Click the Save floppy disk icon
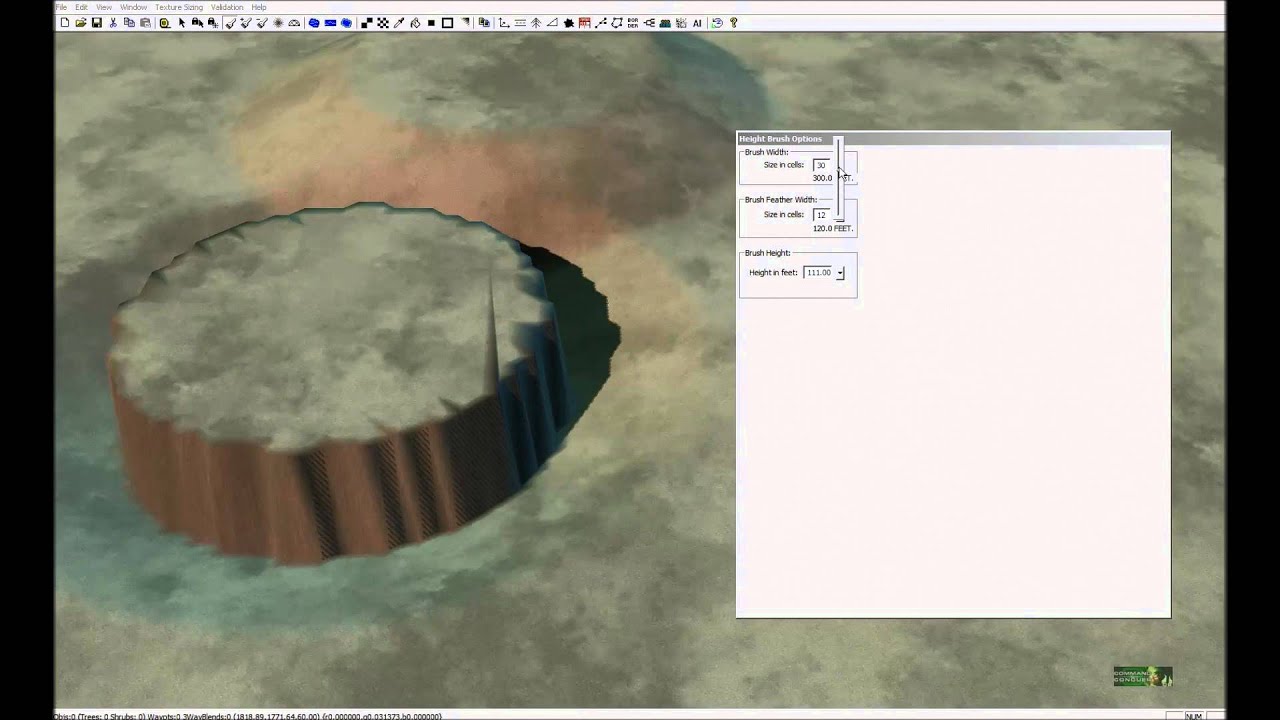Image resolution: width=1280 pixels, height=720 pixels. tap(97, 22)
